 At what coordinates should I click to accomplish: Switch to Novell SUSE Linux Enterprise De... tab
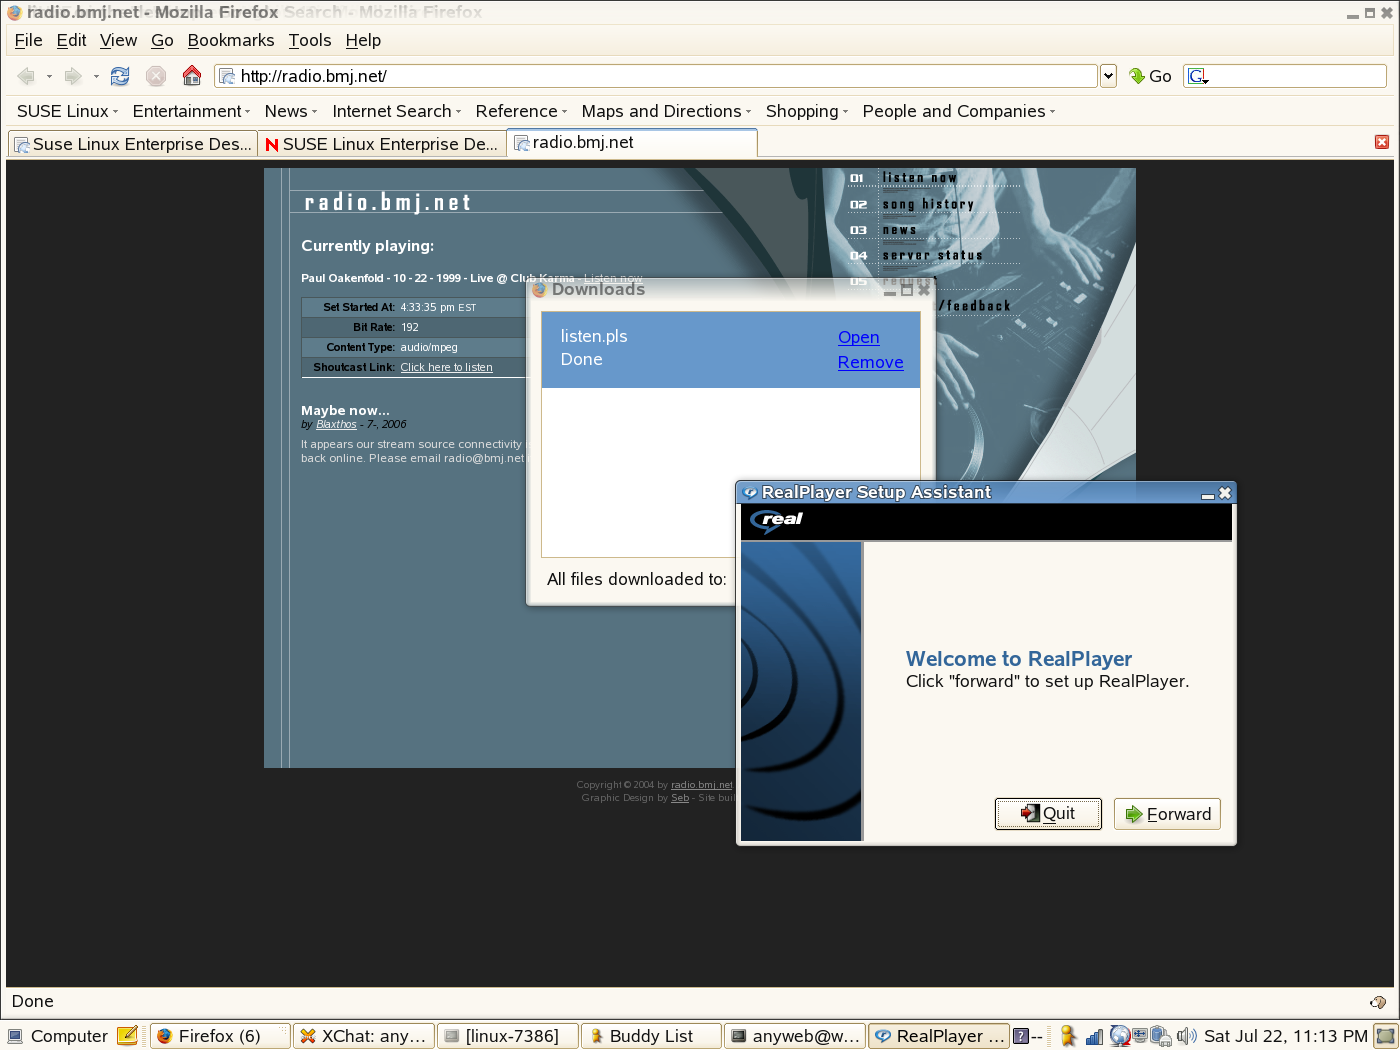[x=382, y=144]
